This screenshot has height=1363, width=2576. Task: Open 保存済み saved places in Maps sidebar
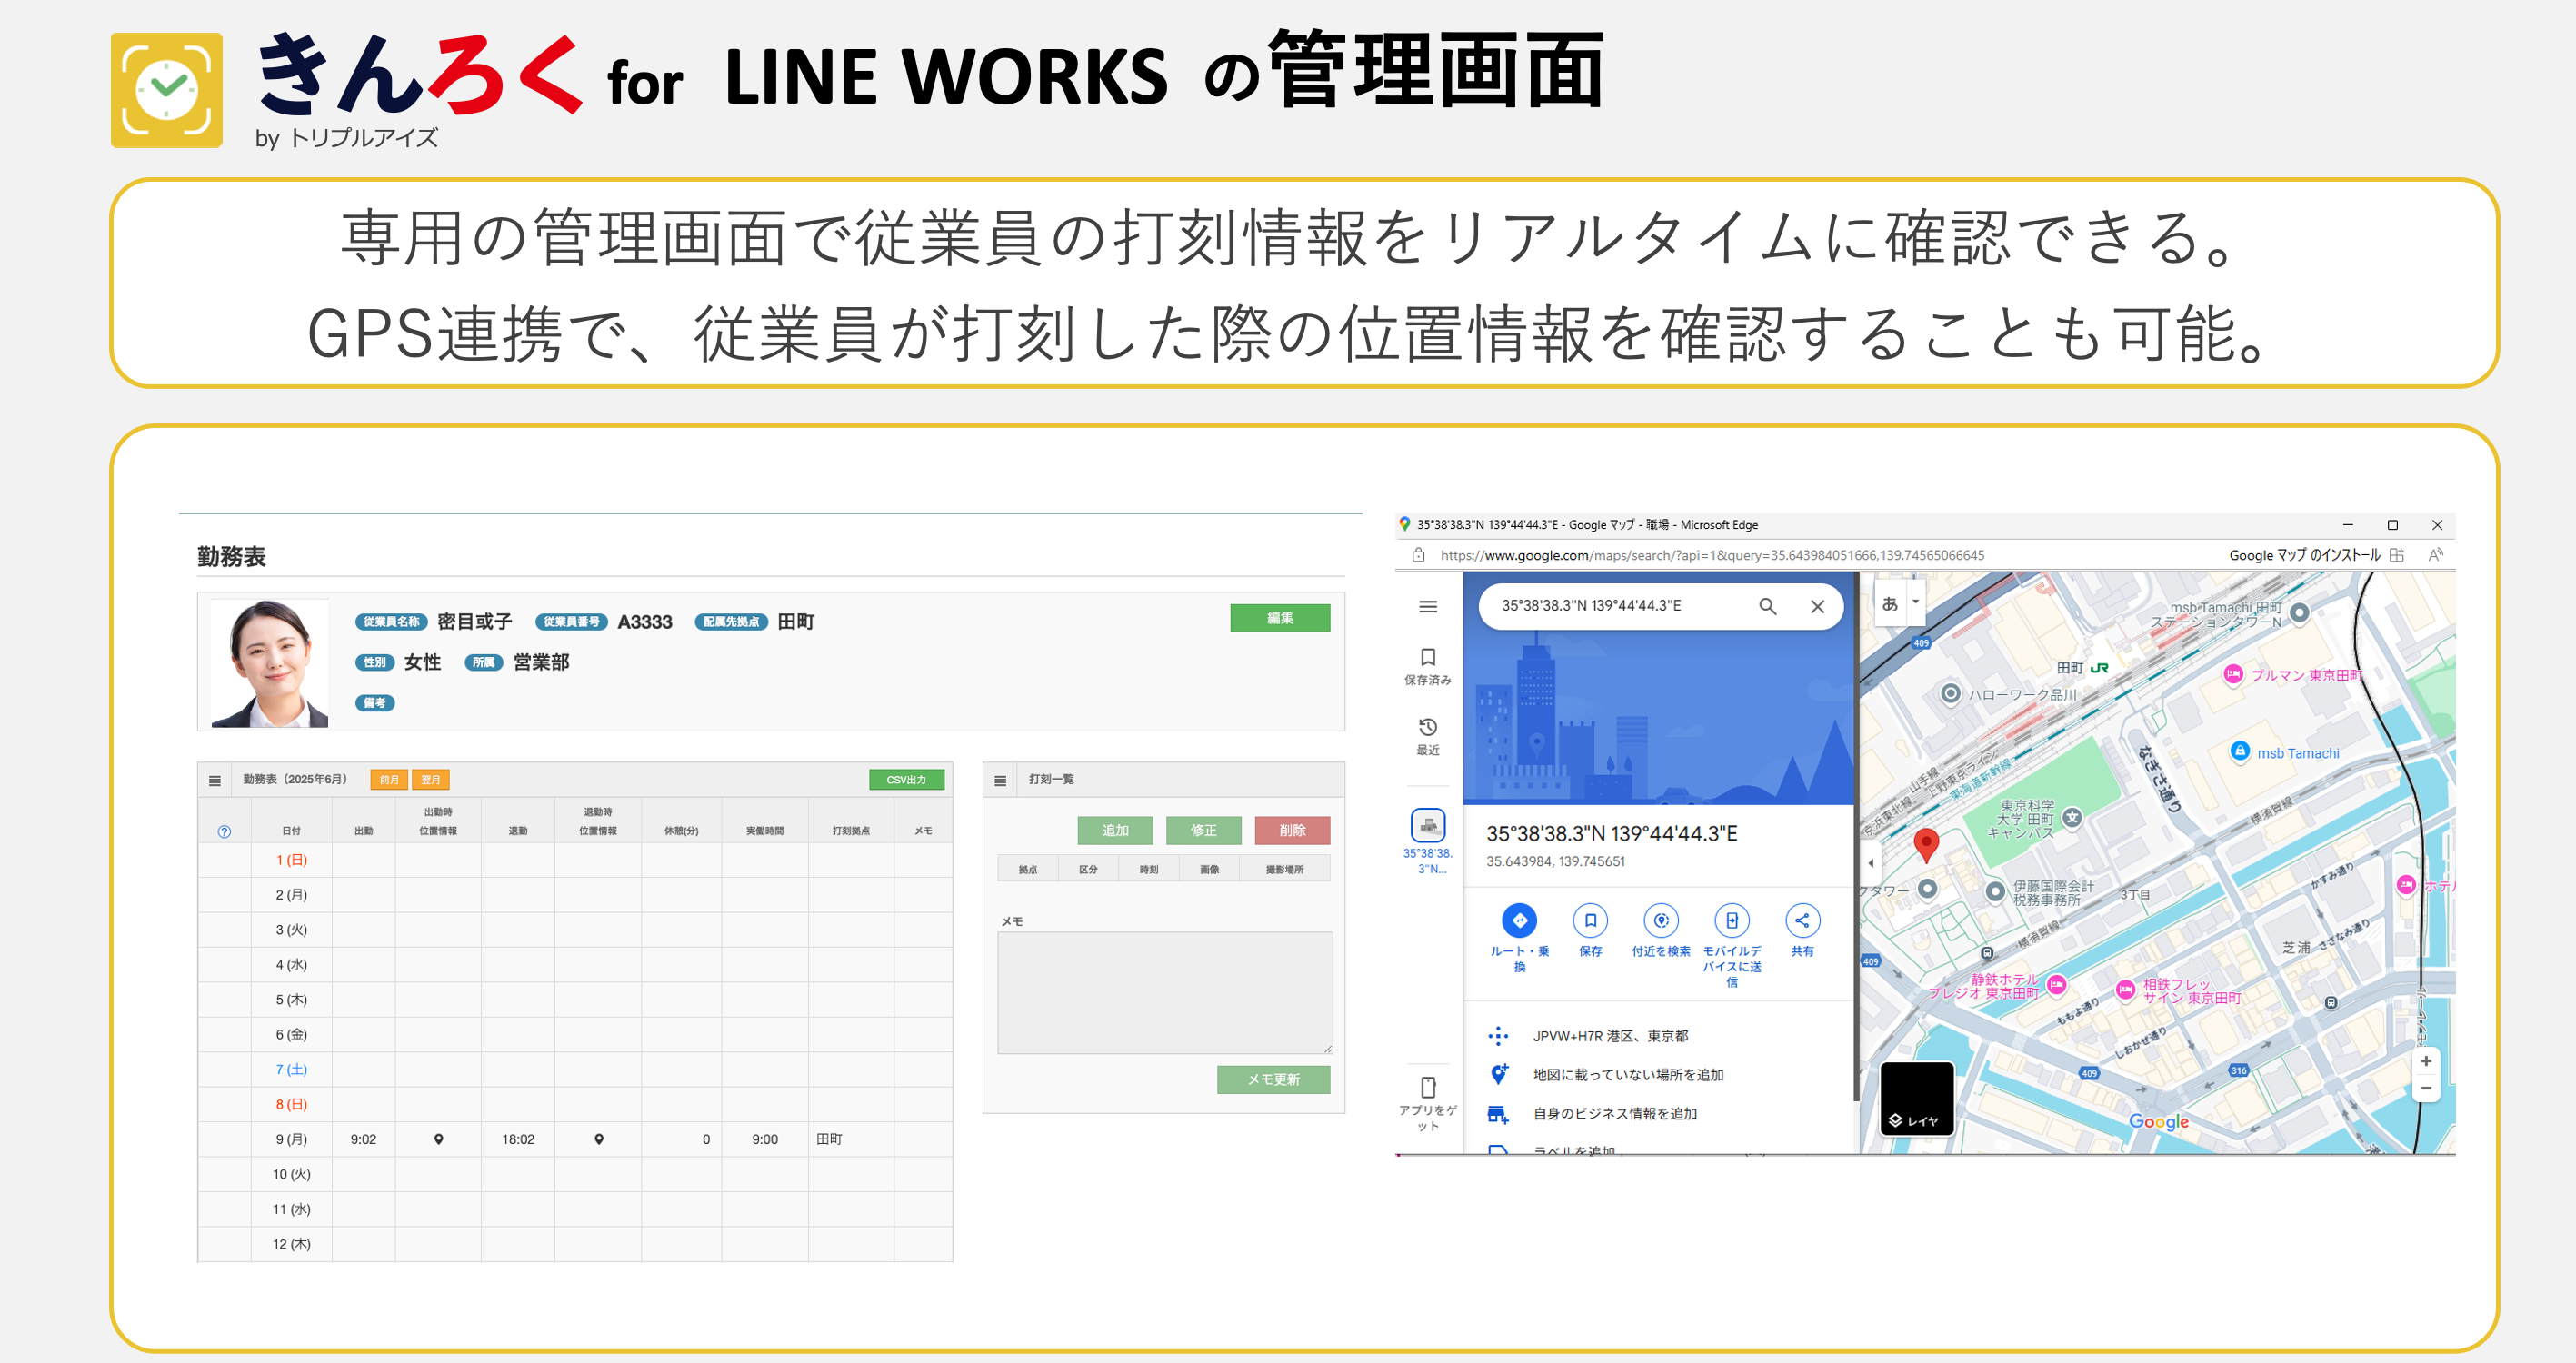[1428, 666]
